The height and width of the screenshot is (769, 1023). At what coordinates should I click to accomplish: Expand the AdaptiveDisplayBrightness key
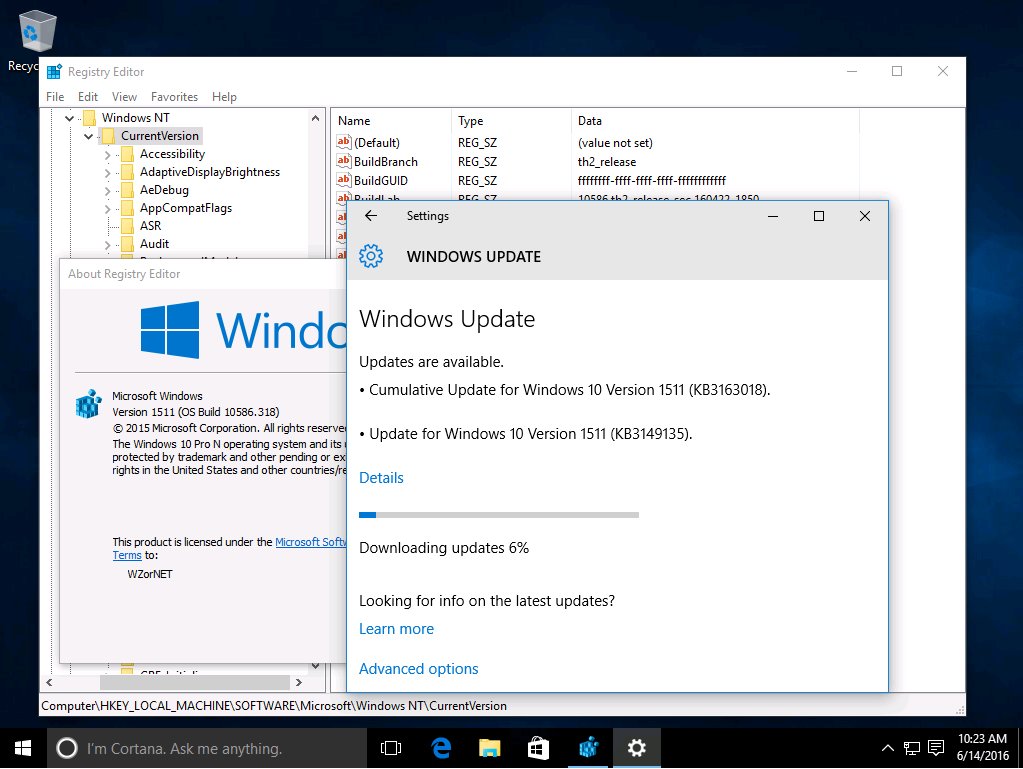(108, 173)
